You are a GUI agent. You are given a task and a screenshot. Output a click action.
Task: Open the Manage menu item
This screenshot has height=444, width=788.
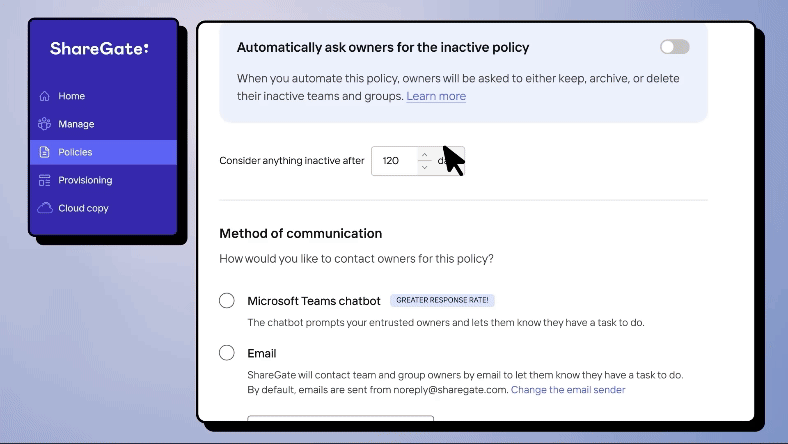104,124
